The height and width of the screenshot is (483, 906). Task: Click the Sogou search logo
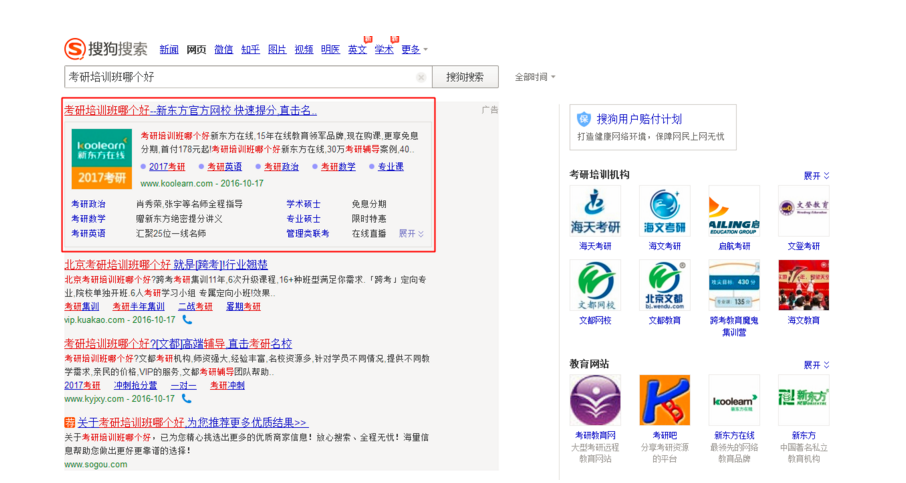pyautogui.click(x=106, y=49)
